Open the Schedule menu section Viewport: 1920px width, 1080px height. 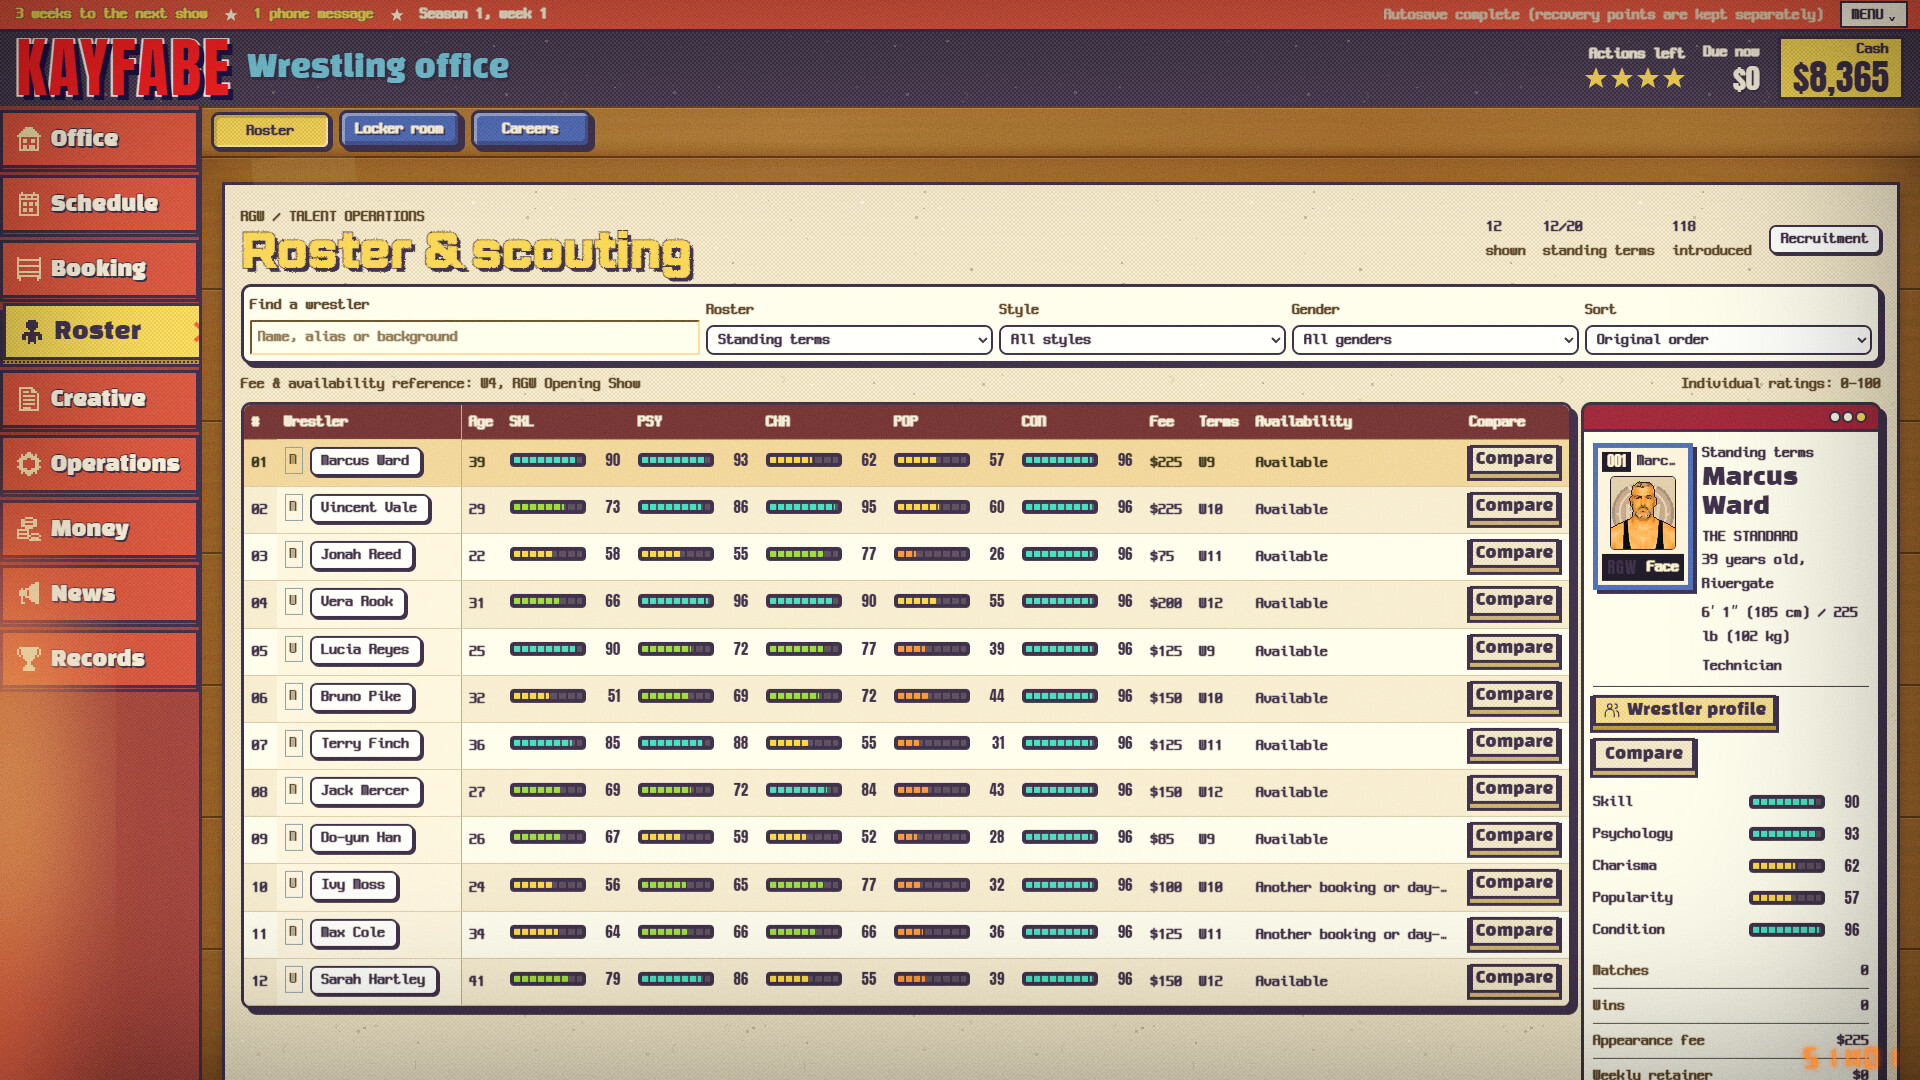click(99, 204)
